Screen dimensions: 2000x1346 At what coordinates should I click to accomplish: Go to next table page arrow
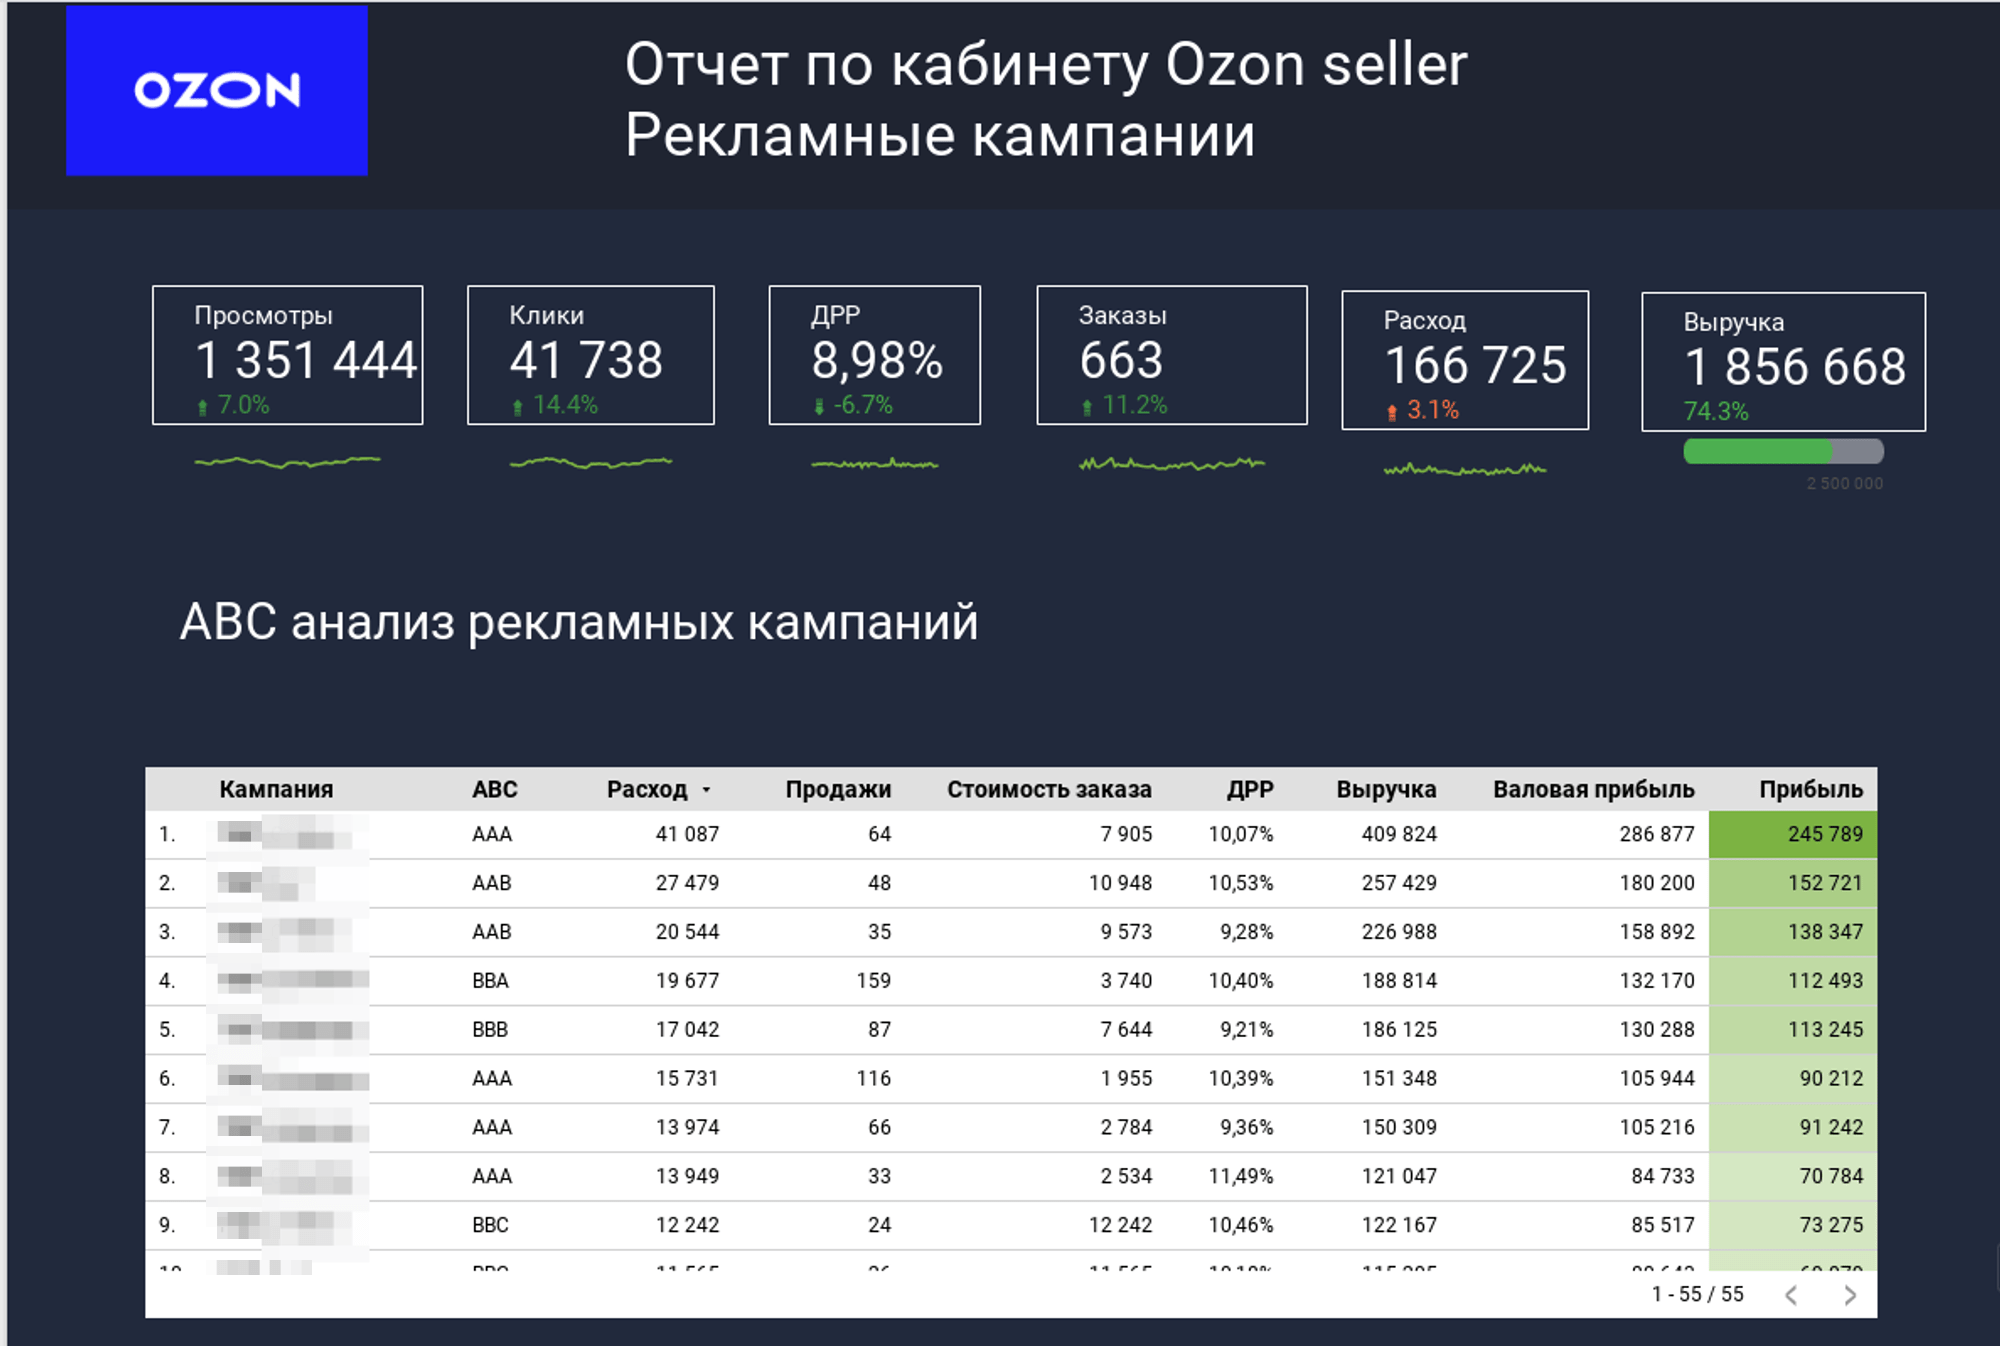point(1850,1295)
